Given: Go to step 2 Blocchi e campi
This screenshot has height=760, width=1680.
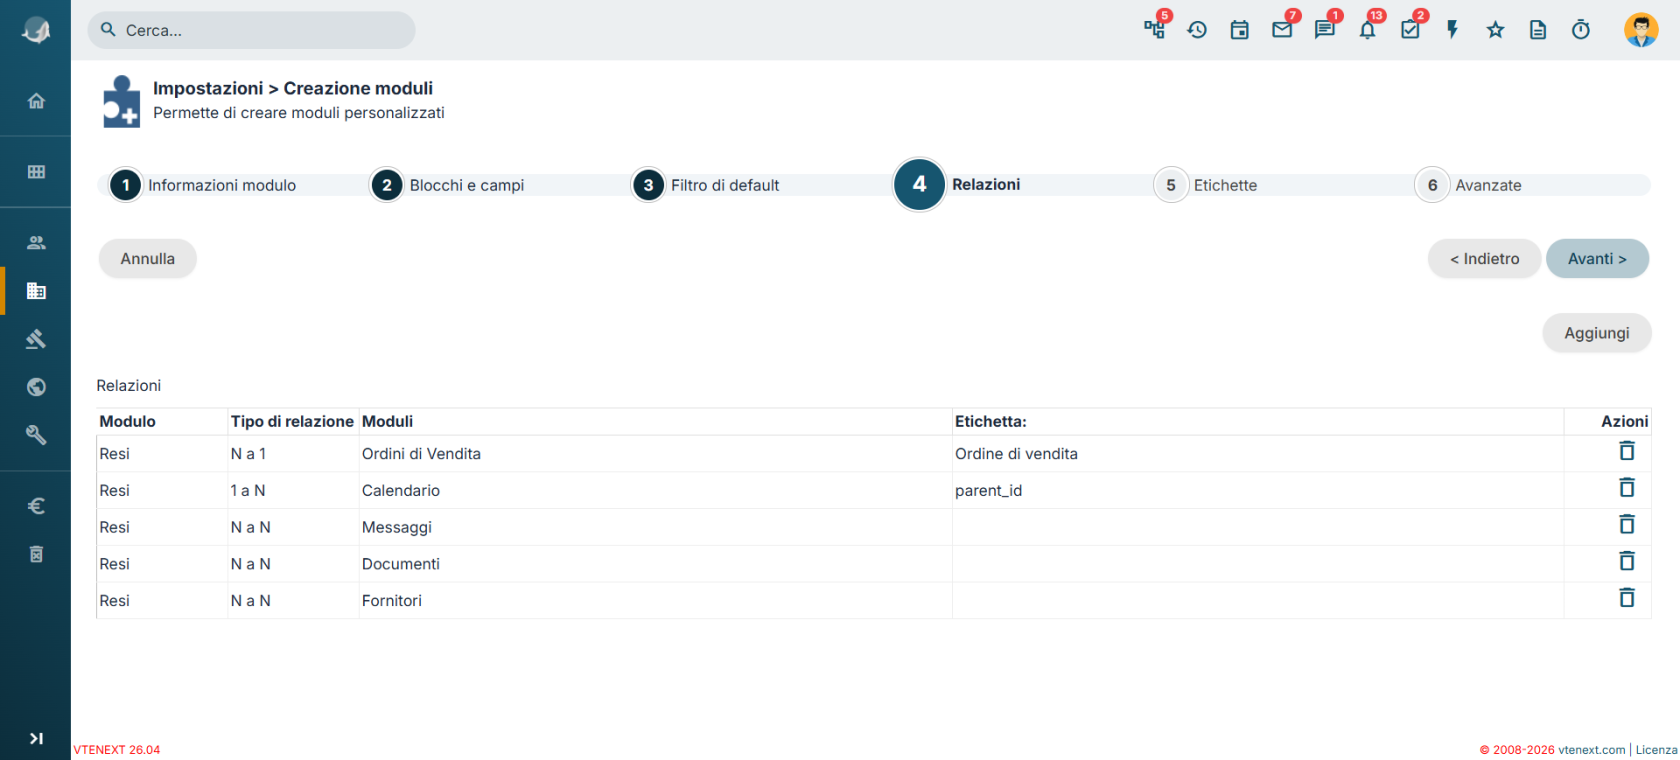Looking at the screenshot, I should 448,185.
